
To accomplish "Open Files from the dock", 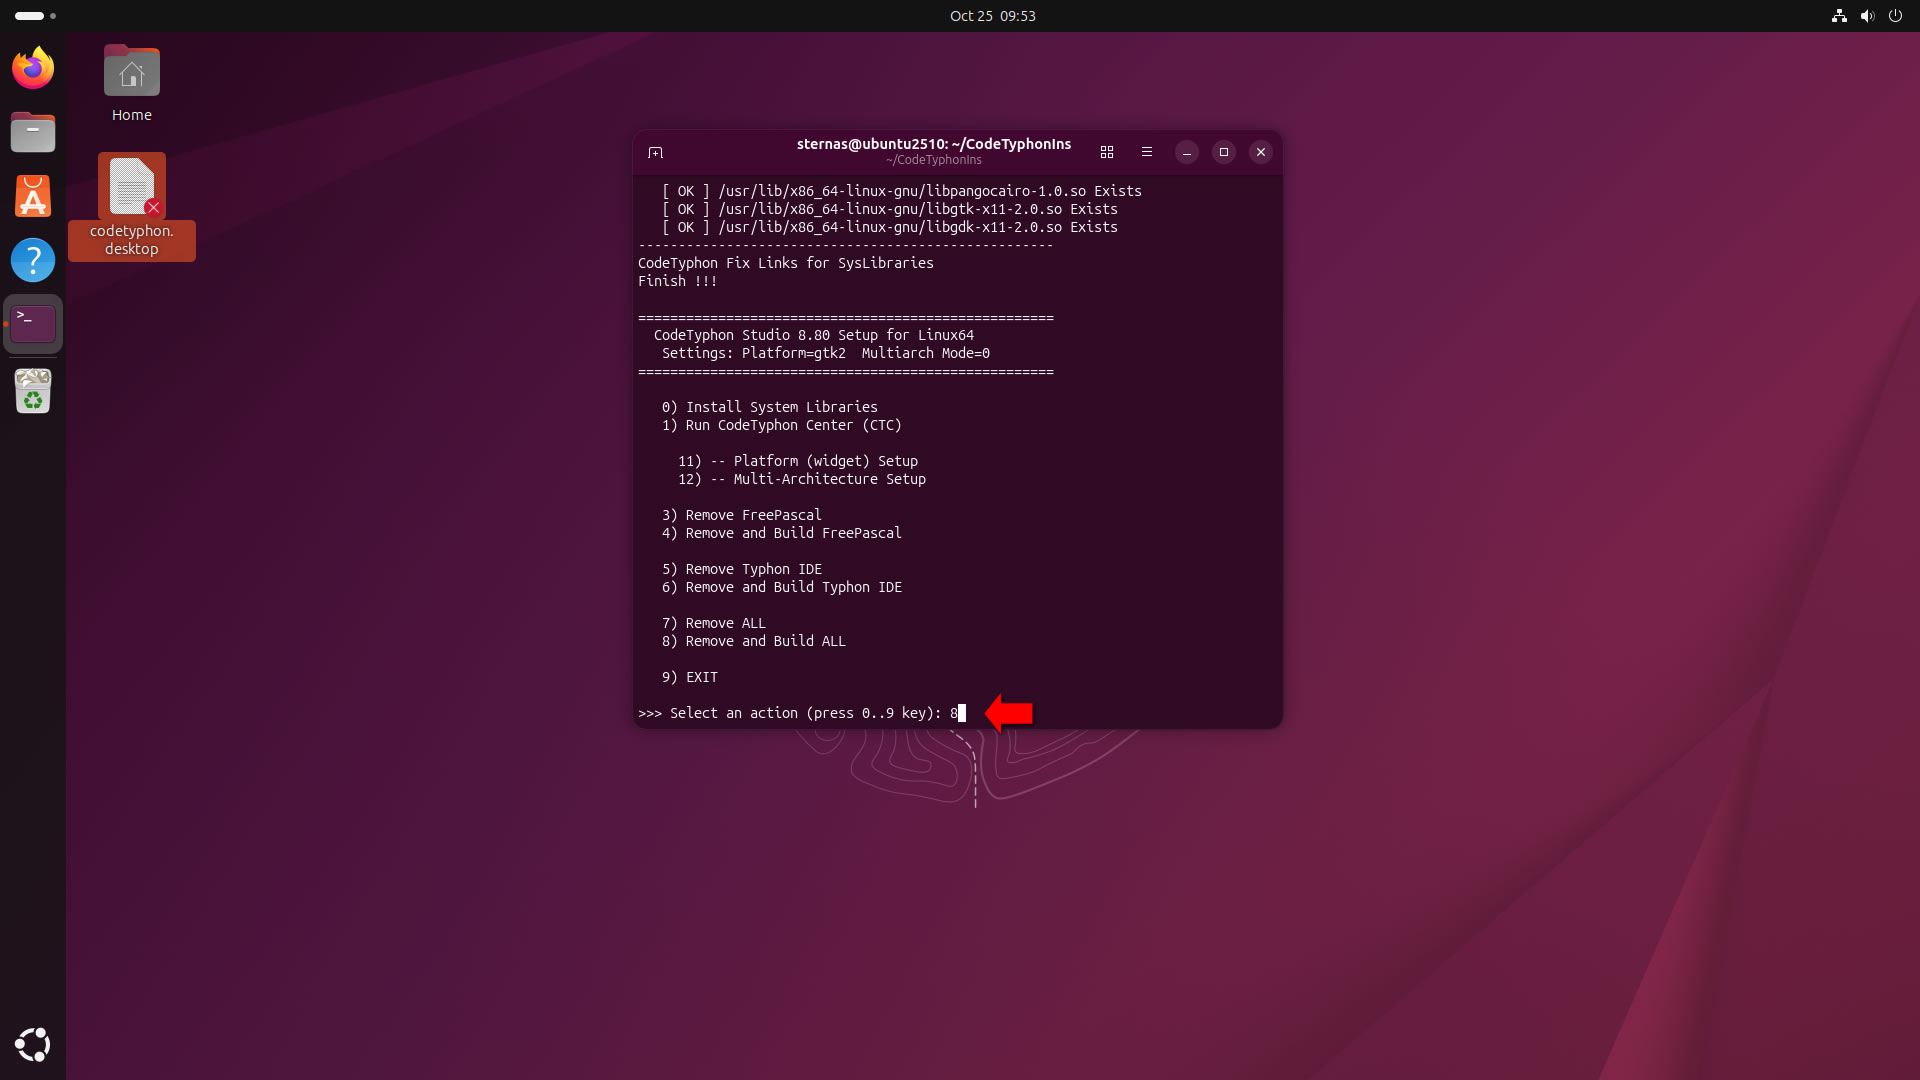I will tap(33, 132).
